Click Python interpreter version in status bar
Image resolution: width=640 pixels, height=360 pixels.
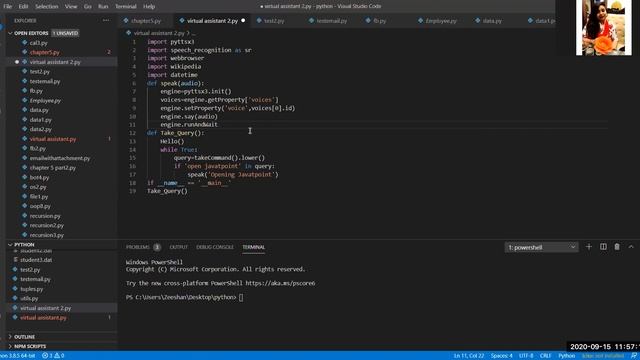(18, 356)
